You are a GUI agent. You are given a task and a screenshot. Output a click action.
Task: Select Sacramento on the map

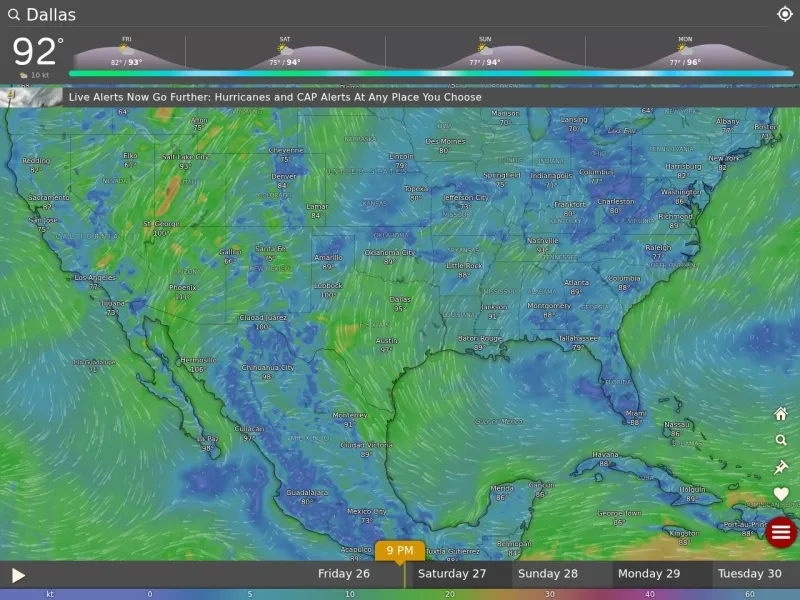(x=48, y=202)
